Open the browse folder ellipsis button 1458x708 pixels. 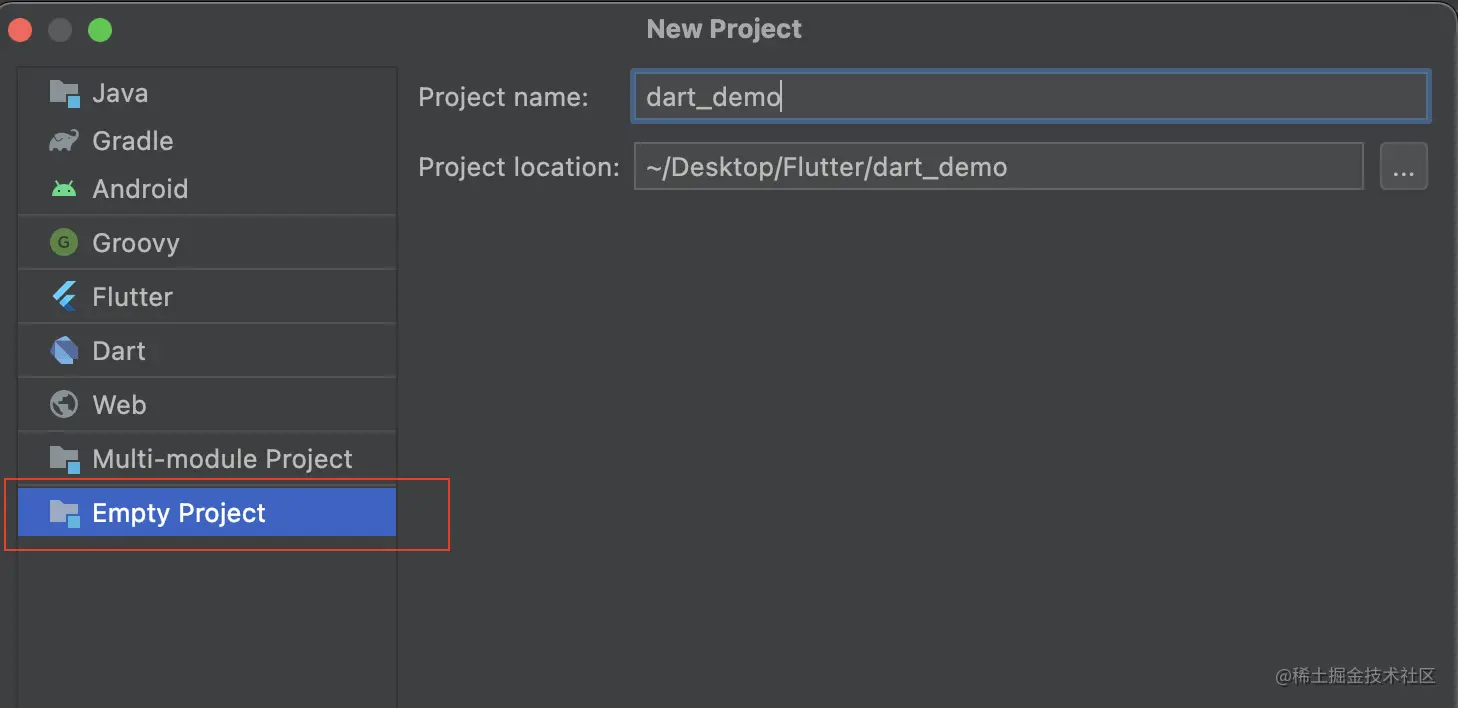[x=1403, y=166]
